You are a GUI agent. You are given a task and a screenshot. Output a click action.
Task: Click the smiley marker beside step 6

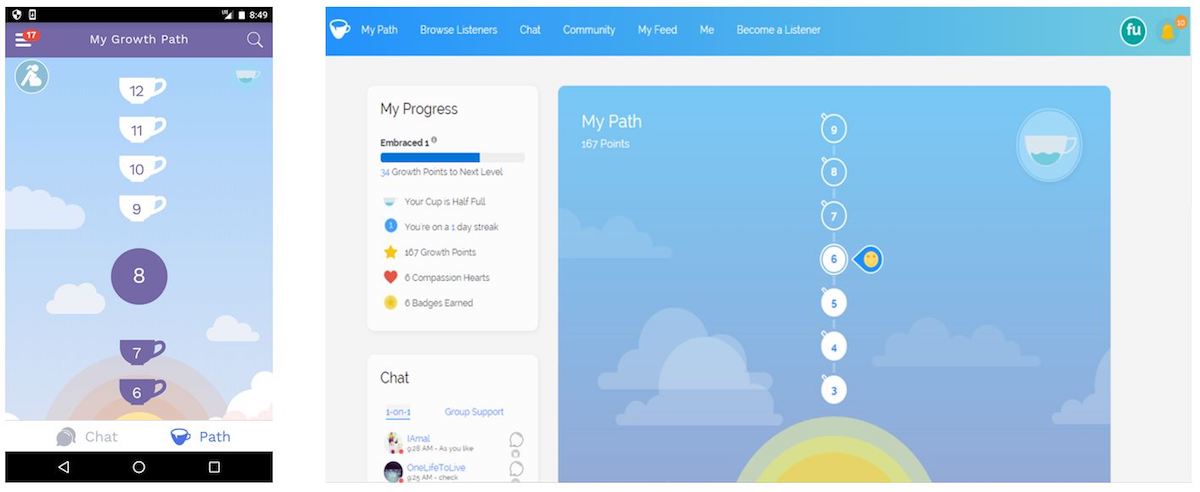pos(870,259)
